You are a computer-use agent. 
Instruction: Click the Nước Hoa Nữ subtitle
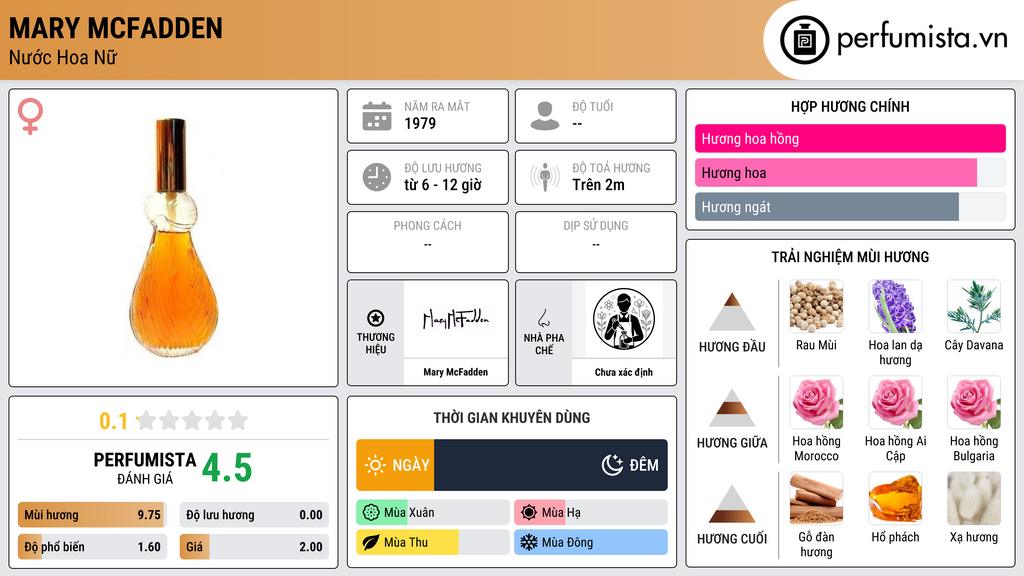(x=63, y=57)
